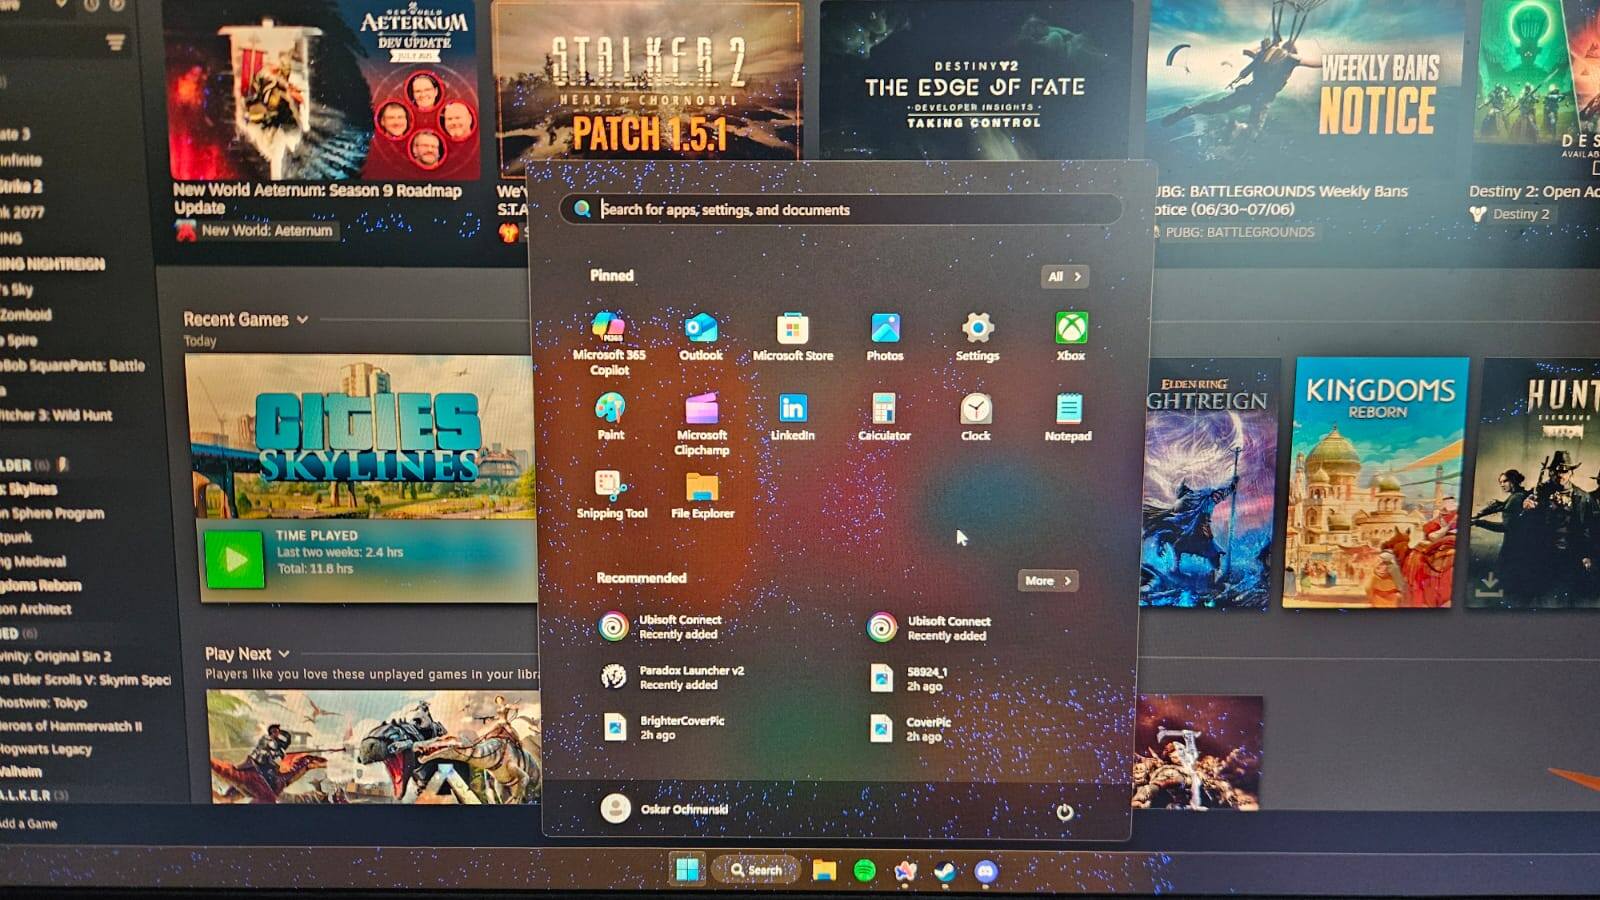Open New World Aeternum Dev Update tile
Screen dimensions: 1600x900
(x=322, y=90)
